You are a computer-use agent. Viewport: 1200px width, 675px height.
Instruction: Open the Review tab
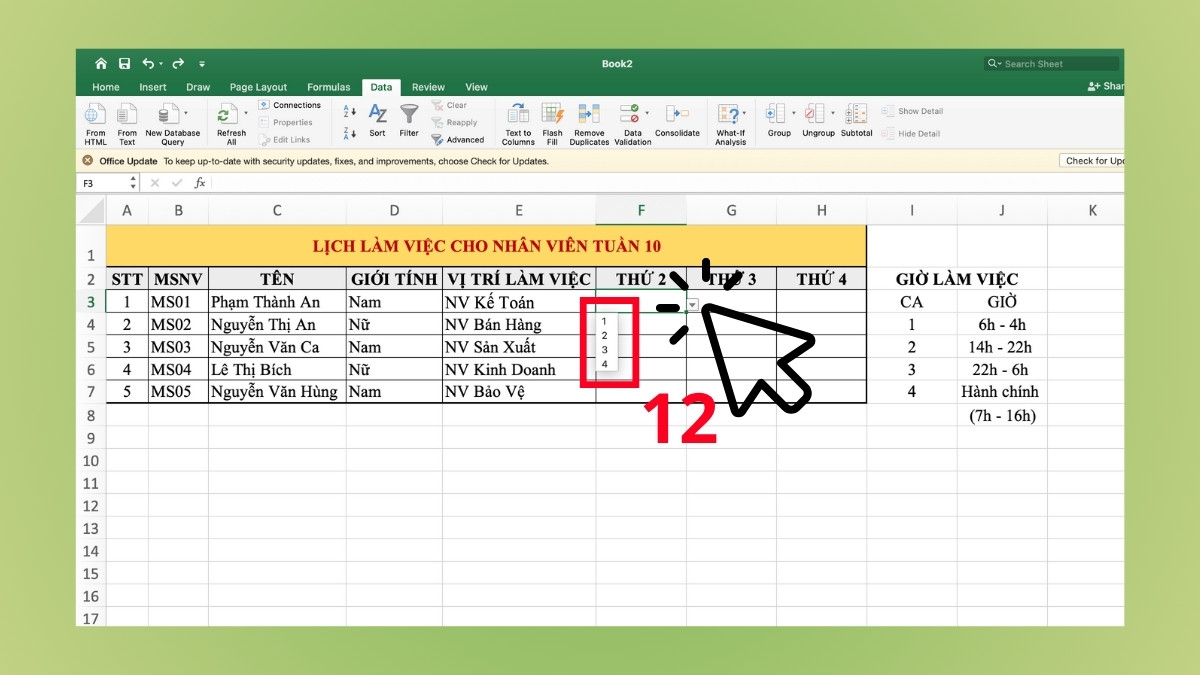point(428,87)
